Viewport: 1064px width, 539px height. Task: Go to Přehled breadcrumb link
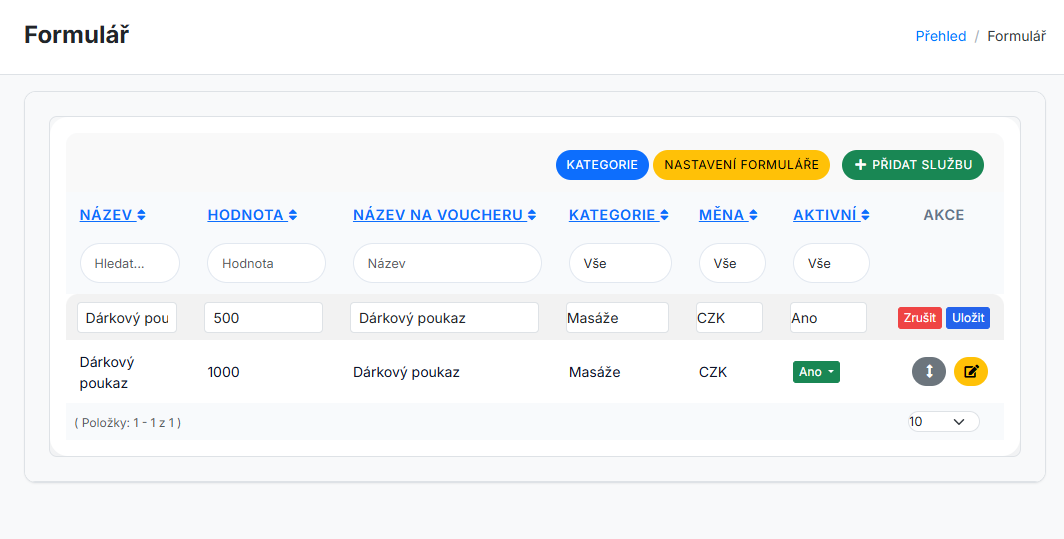[940, 36]
